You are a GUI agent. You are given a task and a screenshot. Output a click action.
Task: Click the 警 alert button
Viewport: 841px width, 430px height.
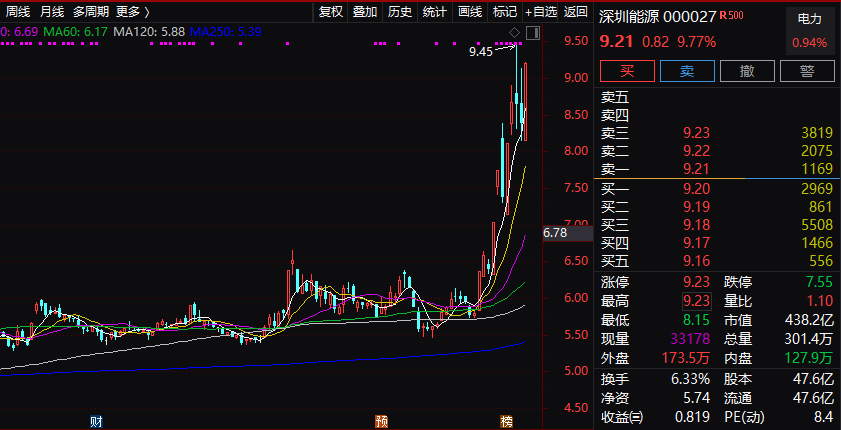click(x=807, y=71)
